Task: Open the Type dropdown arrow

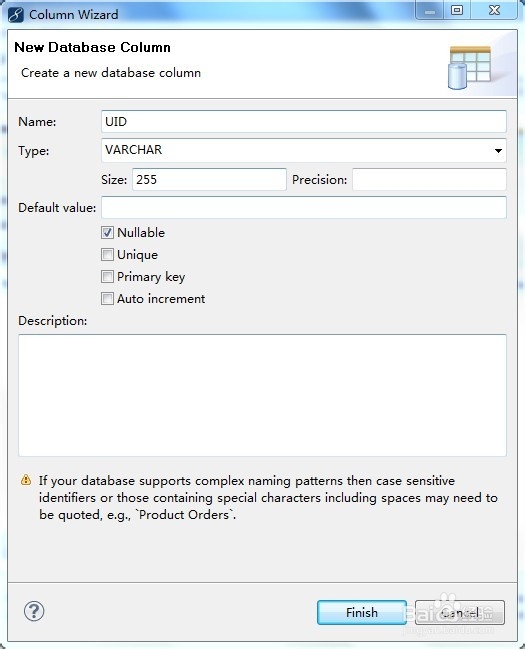Action: 498,151
